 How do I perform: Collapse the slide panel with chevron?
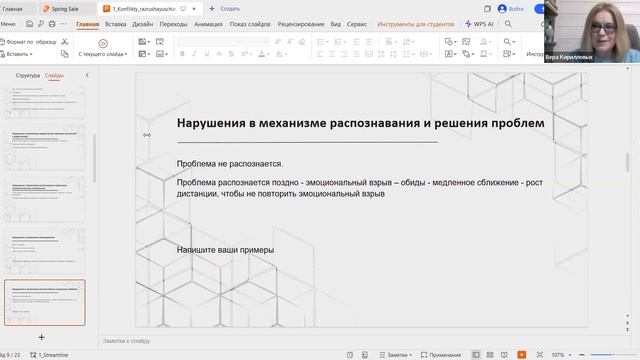tap(87, 75)
